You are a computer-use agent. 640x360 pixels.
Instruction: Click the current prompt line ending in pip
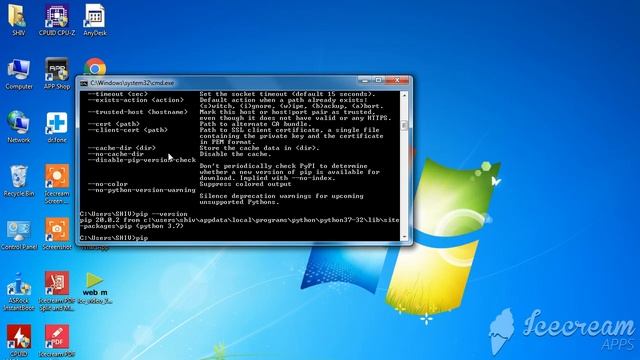point(114,238)
